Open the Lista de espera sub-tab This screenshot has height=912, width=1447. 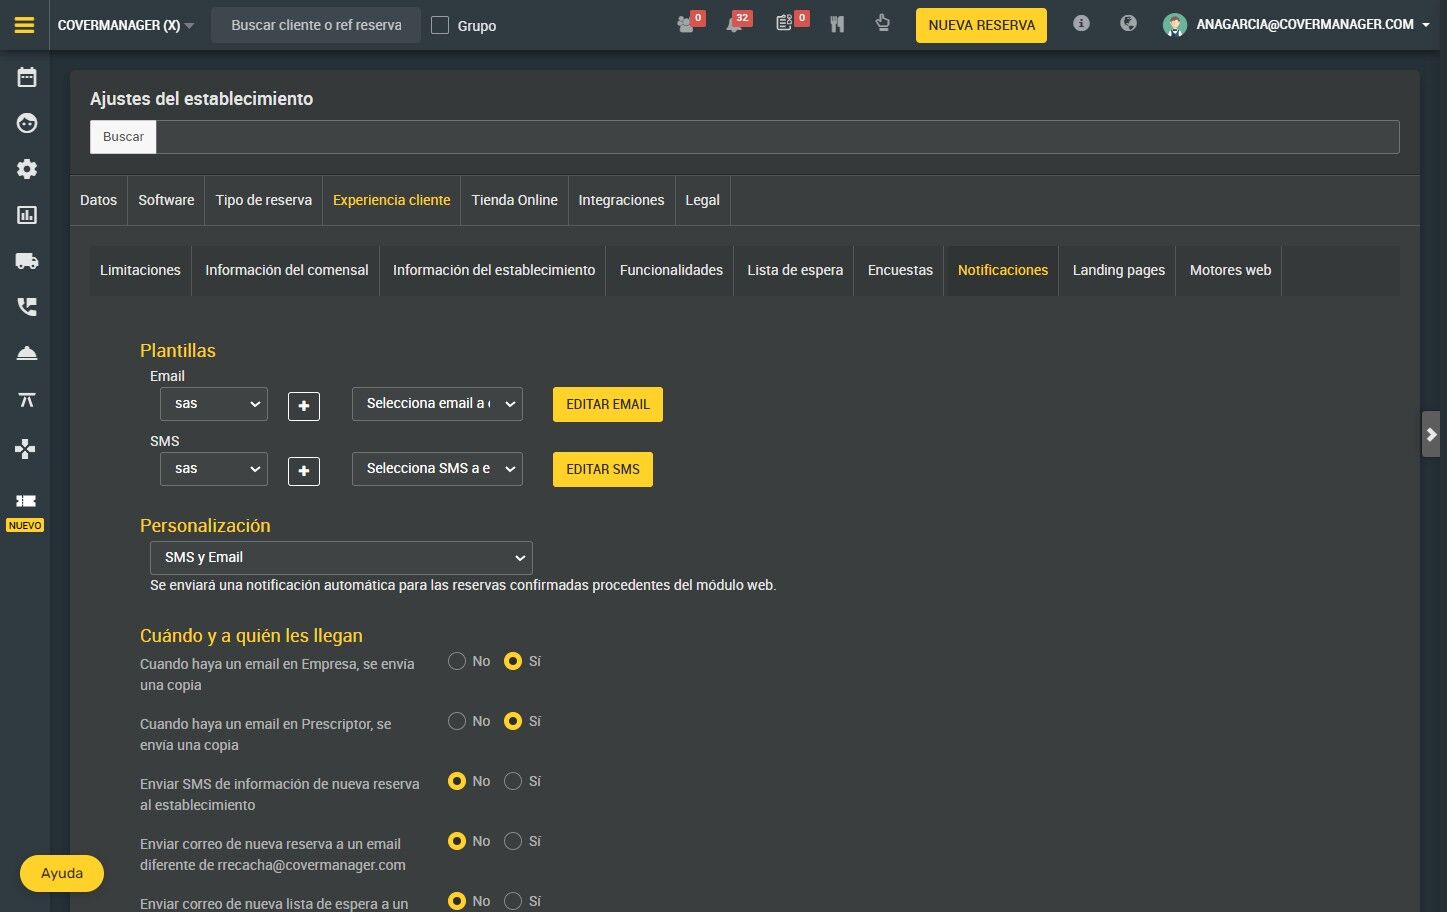795,270
